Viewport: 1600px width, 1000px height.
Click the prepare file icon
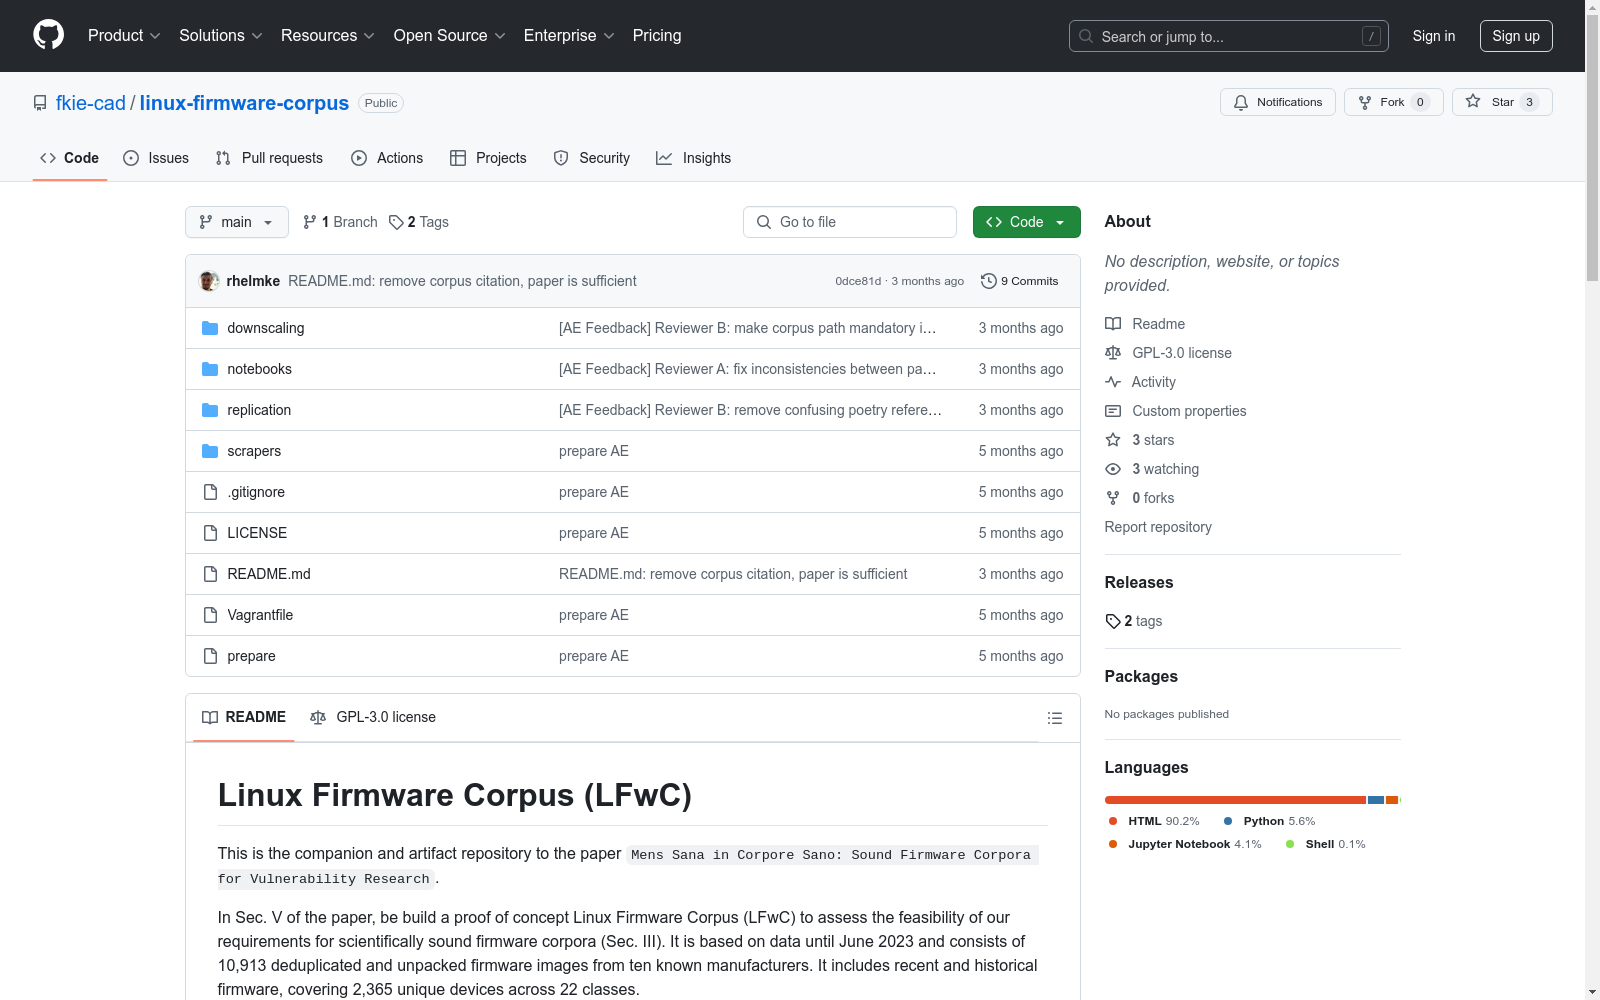pyautogui.click(x=210, y=656)
